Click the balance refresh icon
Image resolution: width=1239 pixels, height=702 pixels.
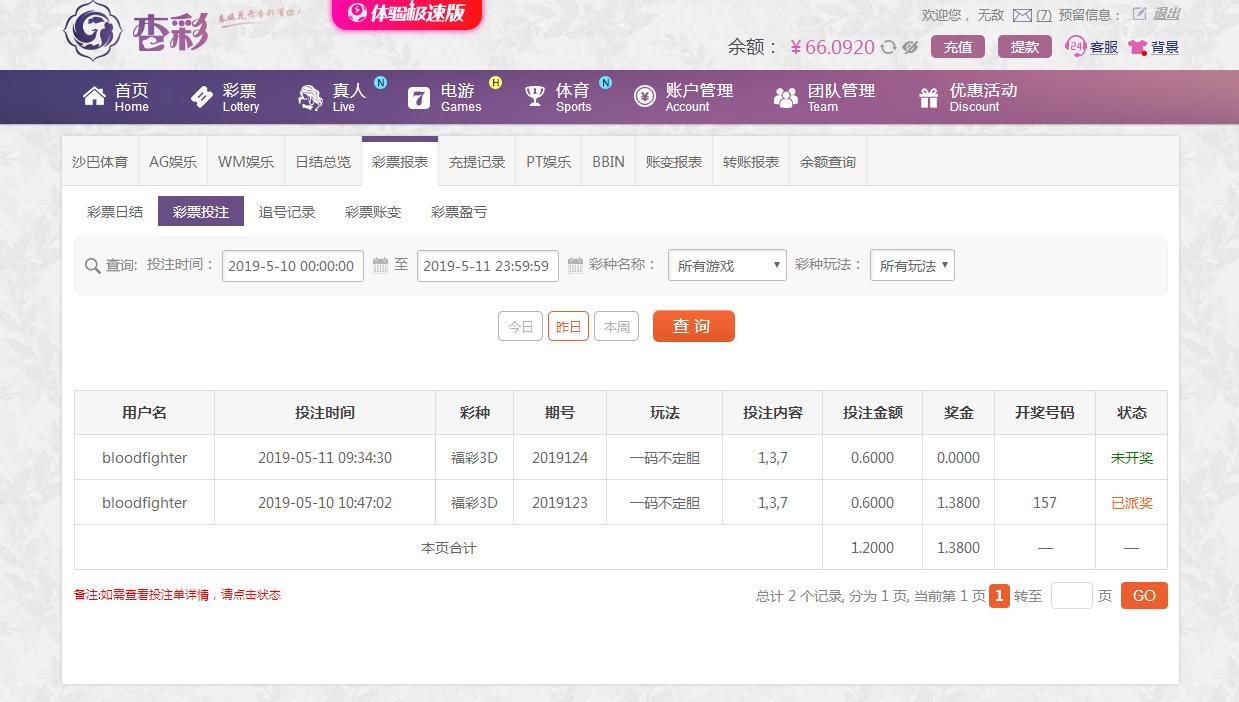pos(888,47)
